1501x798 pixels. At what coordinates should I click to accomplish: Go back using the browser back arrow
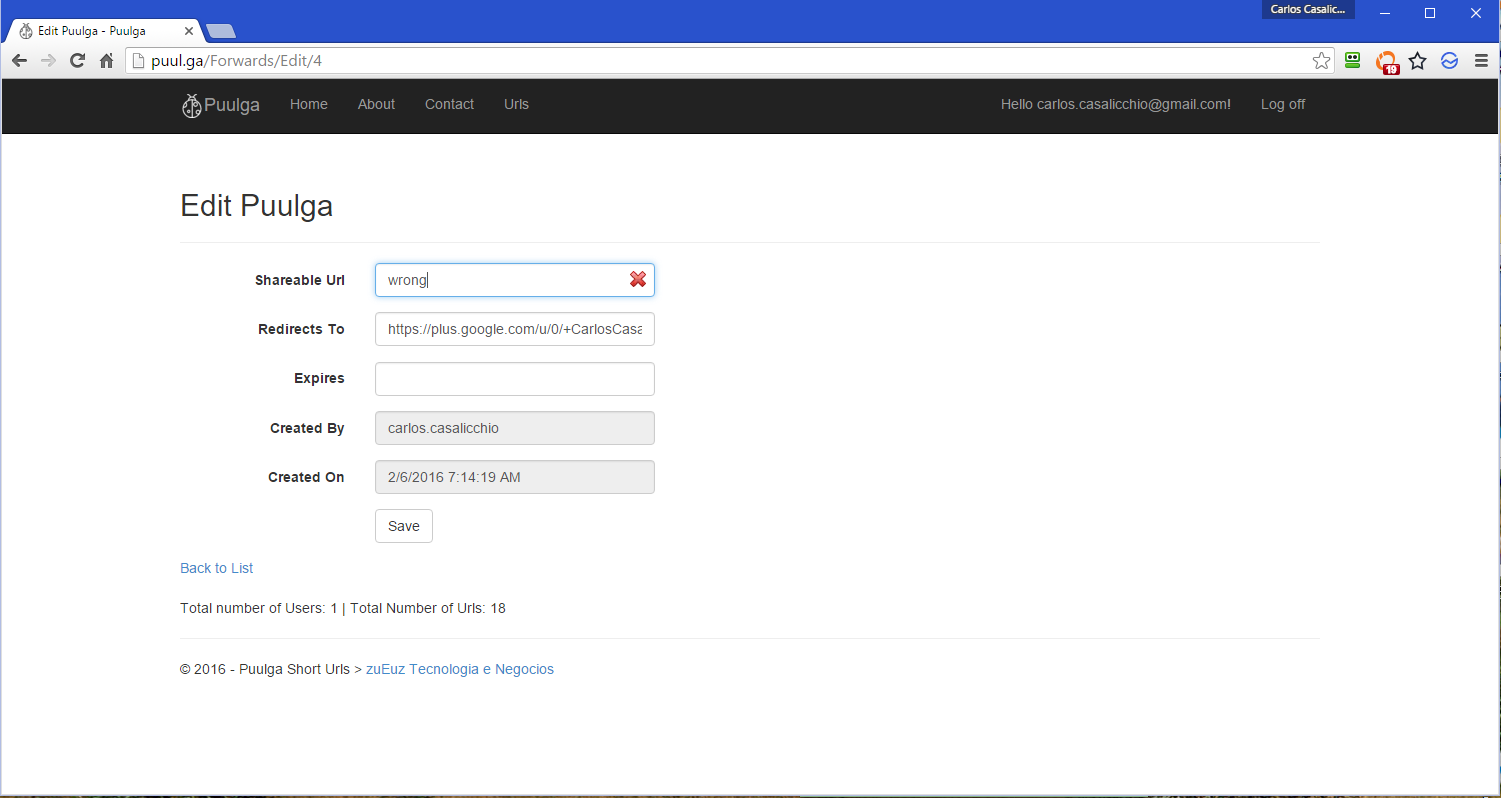pyautogui.click(x=19, y=61)
